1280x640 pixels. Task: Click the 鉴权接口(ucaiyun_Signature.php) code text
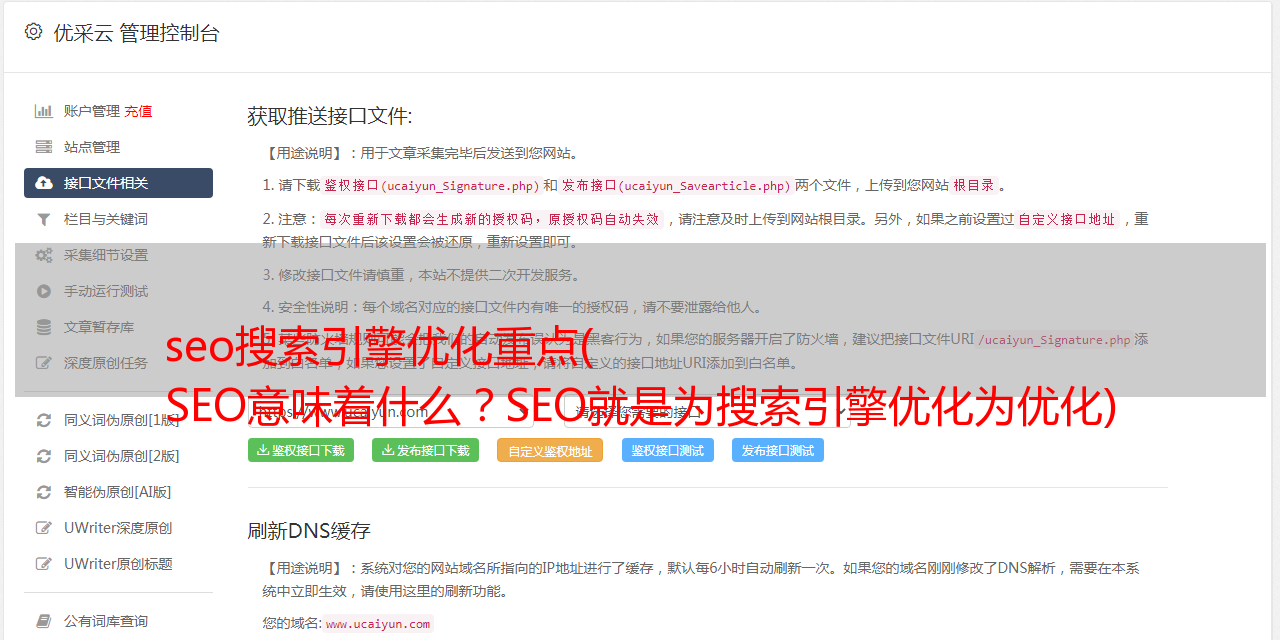tap(431, 185)
